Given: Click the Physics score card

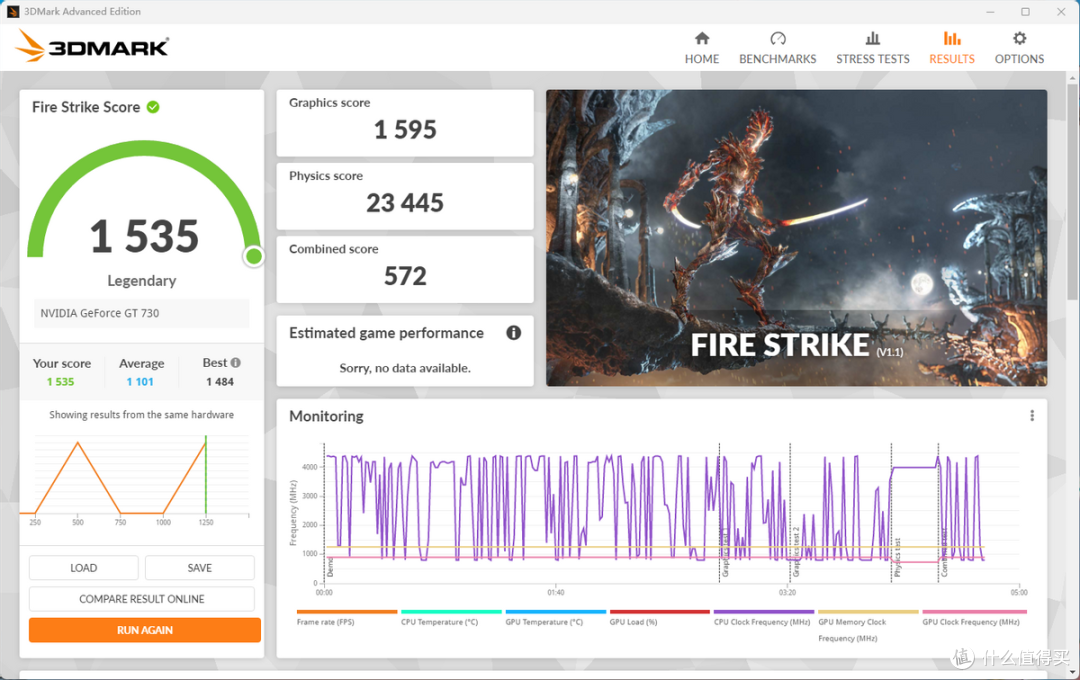Looking at the screenshot, I should coord(405,196).
